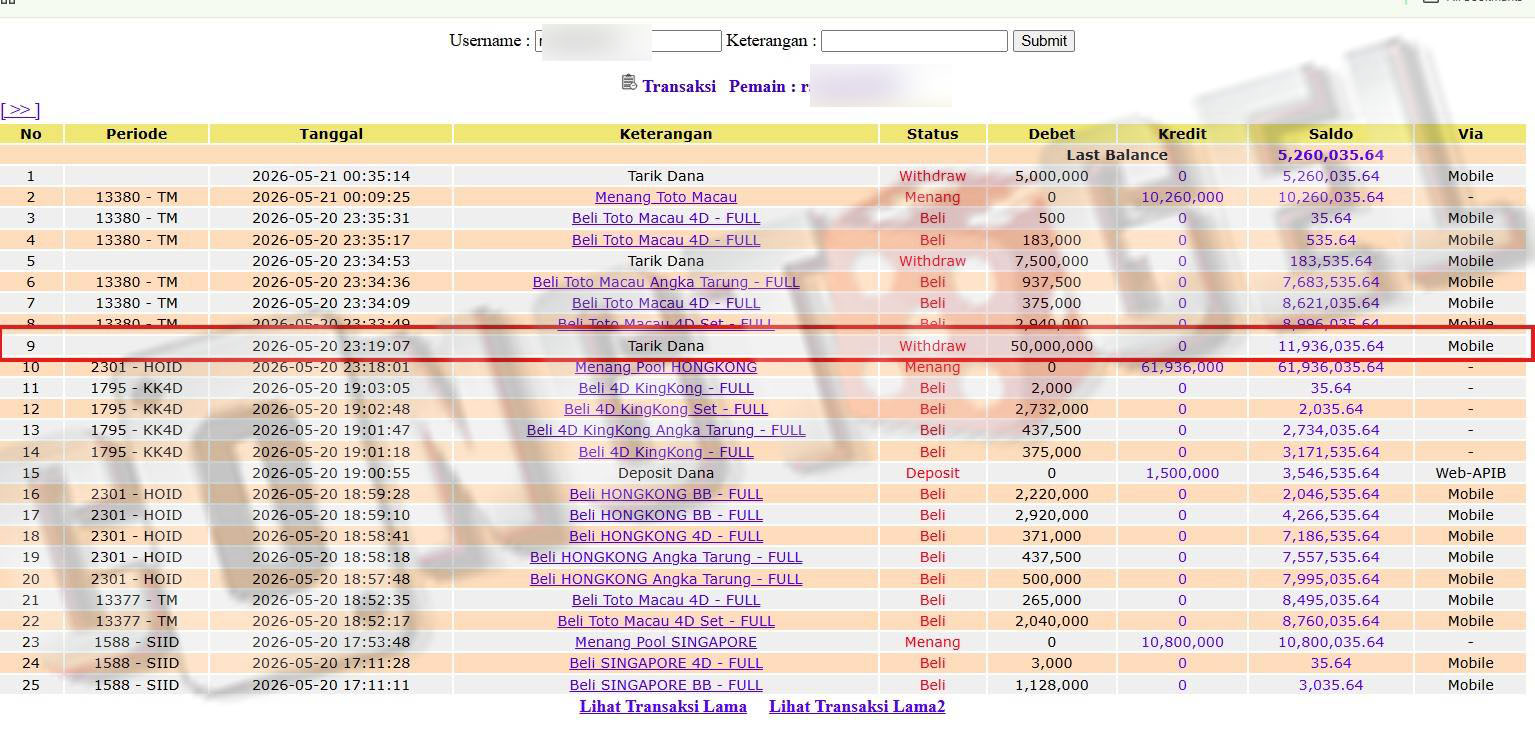Open Beli Toto Macau 4D link at 23:34:09

[x=666, y=303]
